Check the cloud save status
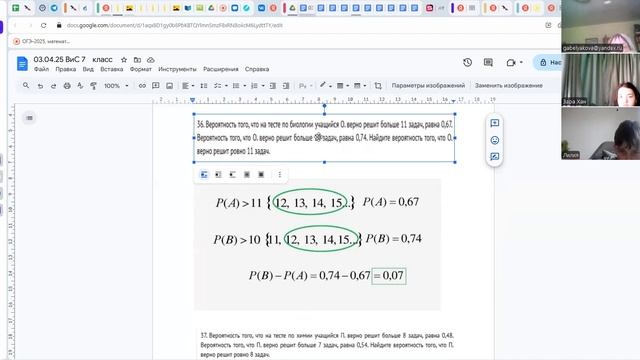Viewport: 640px width, 360px height. coord(151,60)
